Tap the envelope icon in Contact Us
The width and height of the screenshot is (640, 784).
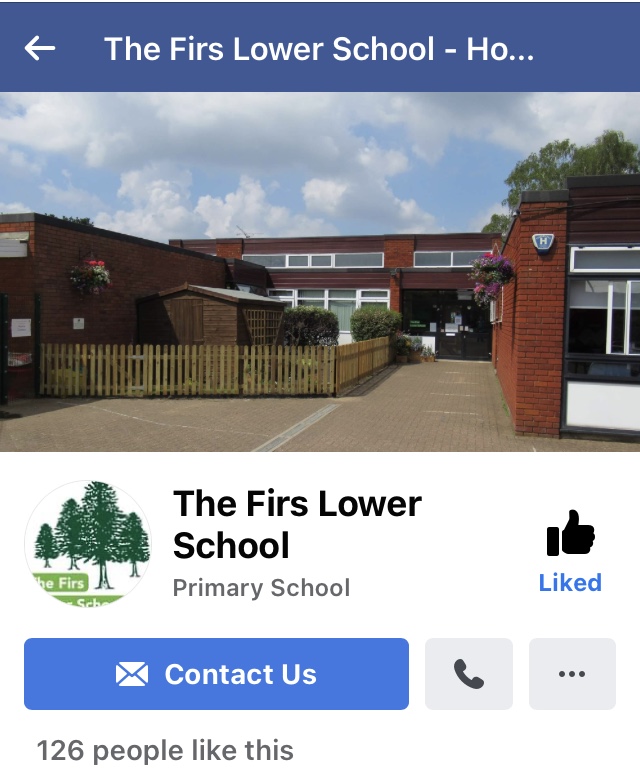pyautogui.click(x=132, y=674)
